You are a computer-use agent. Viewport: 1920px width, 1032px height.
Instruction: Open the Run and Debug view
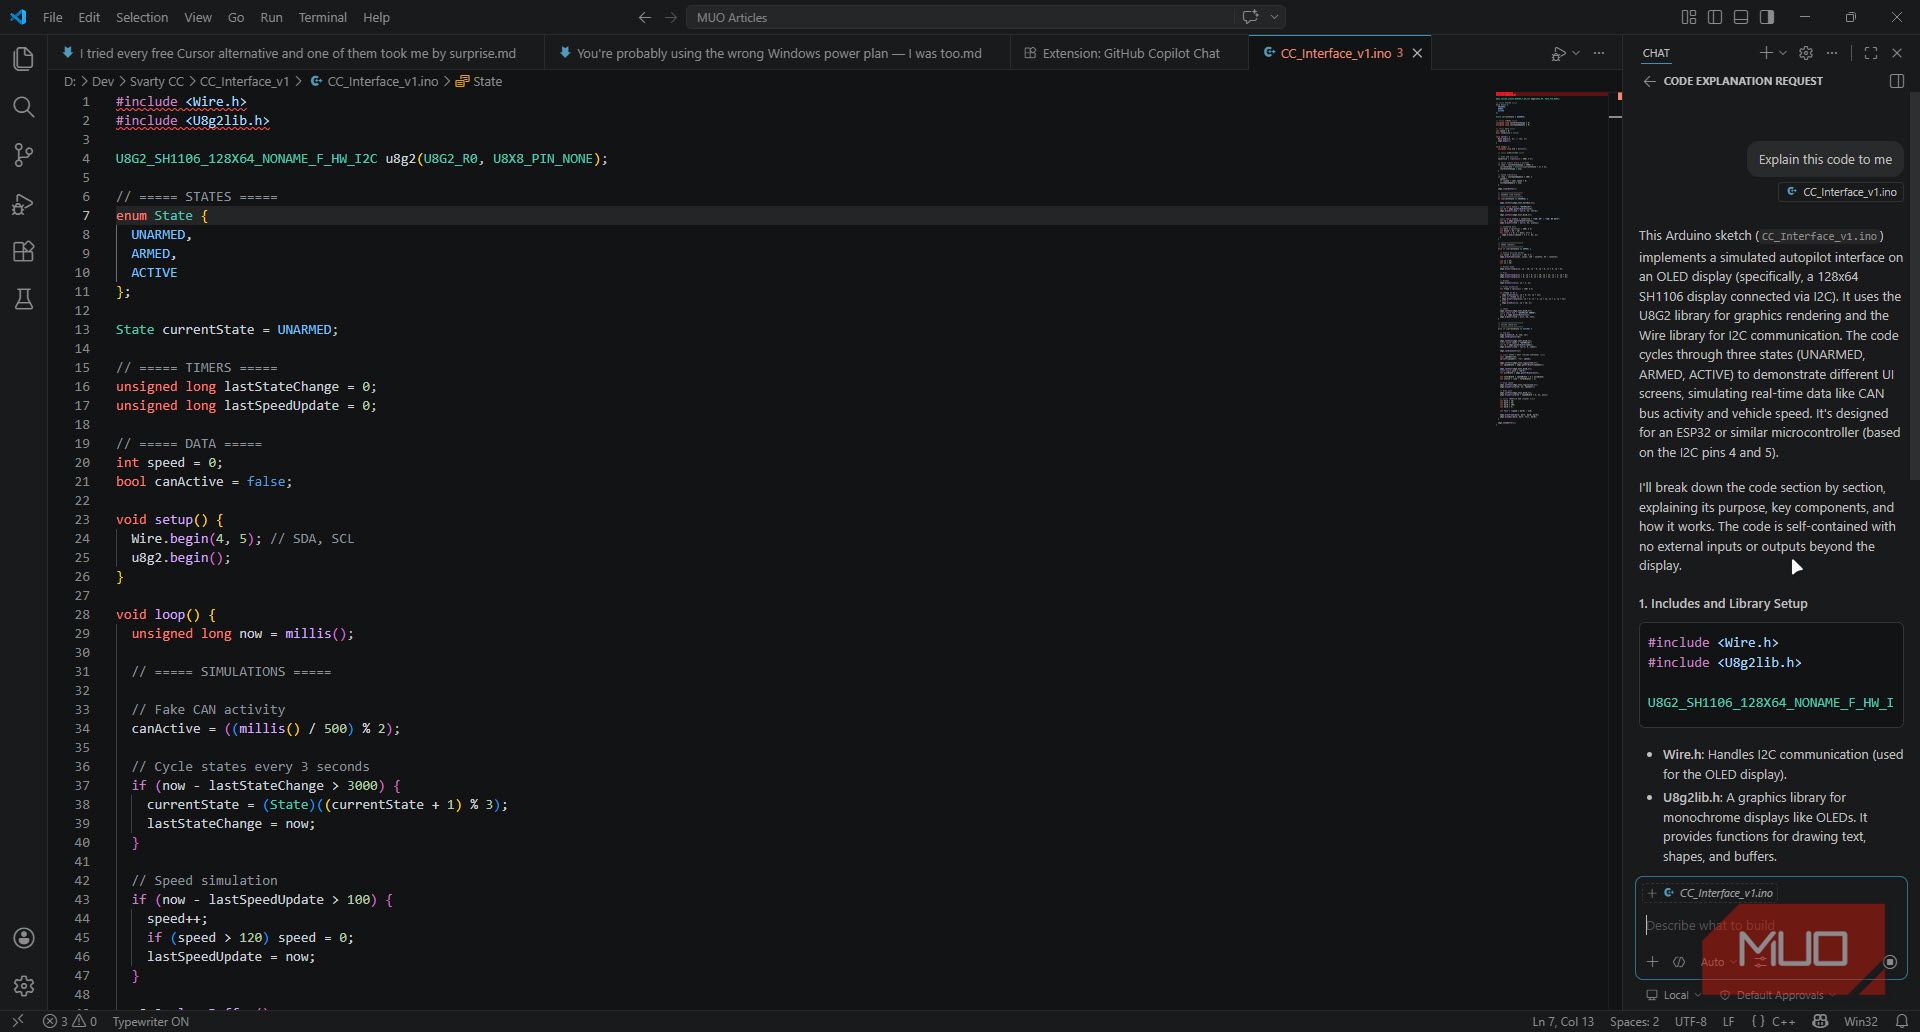[23, 203]
